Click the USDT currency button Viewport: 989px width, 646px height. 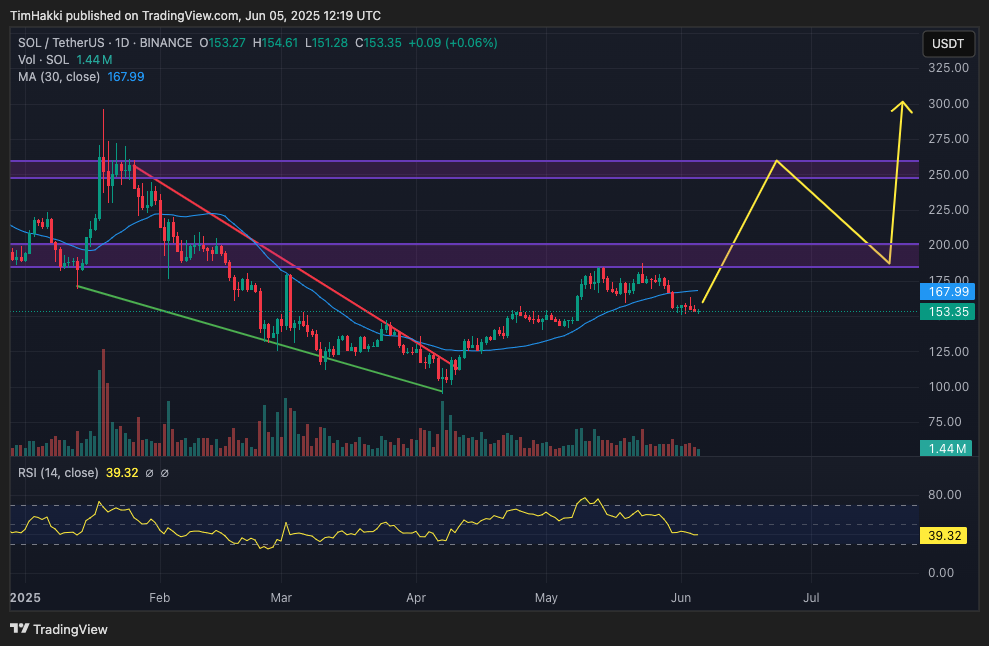[x=948, y=44]
